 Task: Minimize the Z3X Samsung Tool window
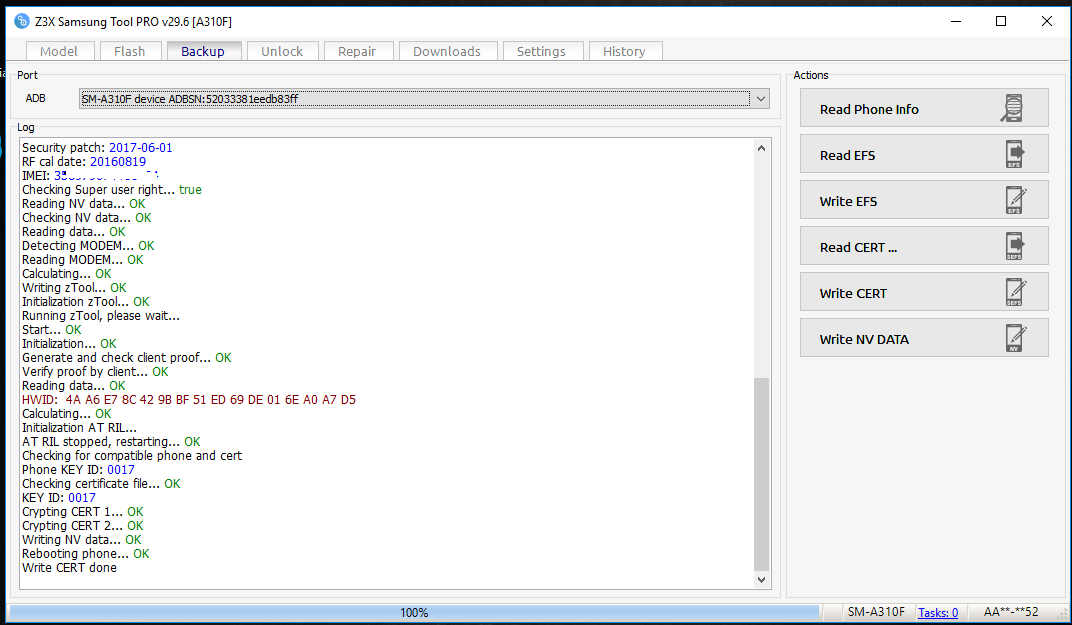click(x=956, y=21)
